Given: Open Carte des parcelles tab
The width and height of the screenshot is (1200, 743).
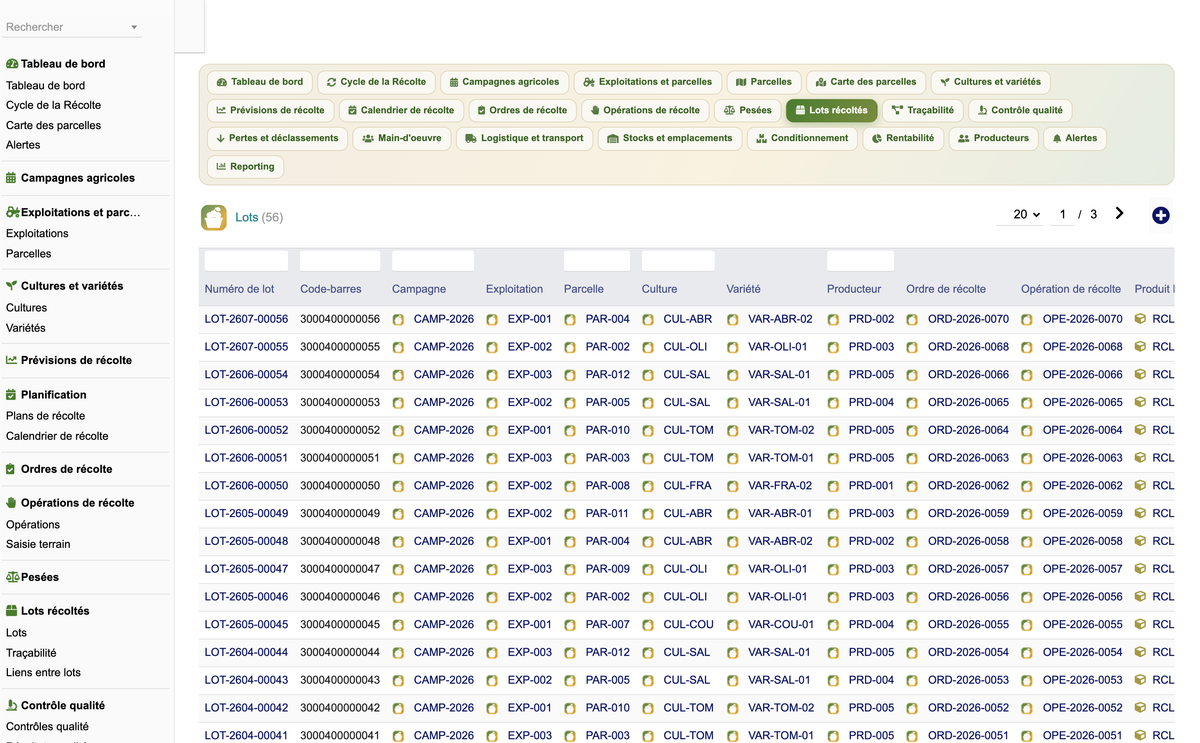Looking at the screenshot, I should tap(866, 82).
